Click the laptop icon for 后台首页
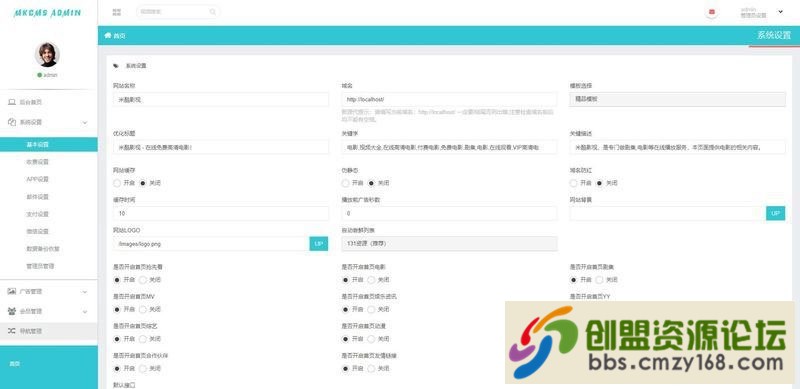The height and width of the screenshot is (389, 800). pyautogui.click(x=12, y=102)
